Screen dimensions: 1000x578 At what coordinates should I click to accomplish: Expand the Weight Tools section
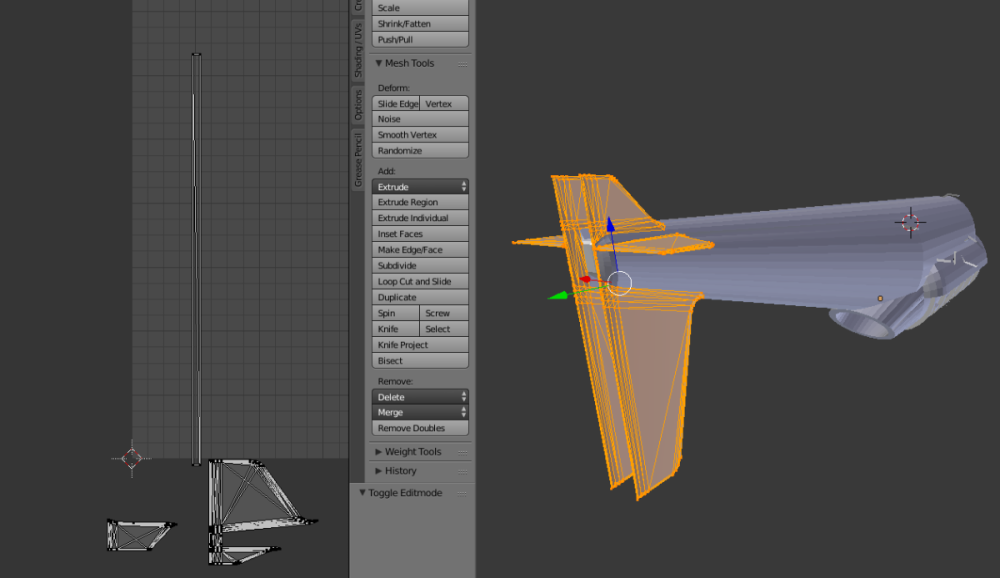pos(413,451)
